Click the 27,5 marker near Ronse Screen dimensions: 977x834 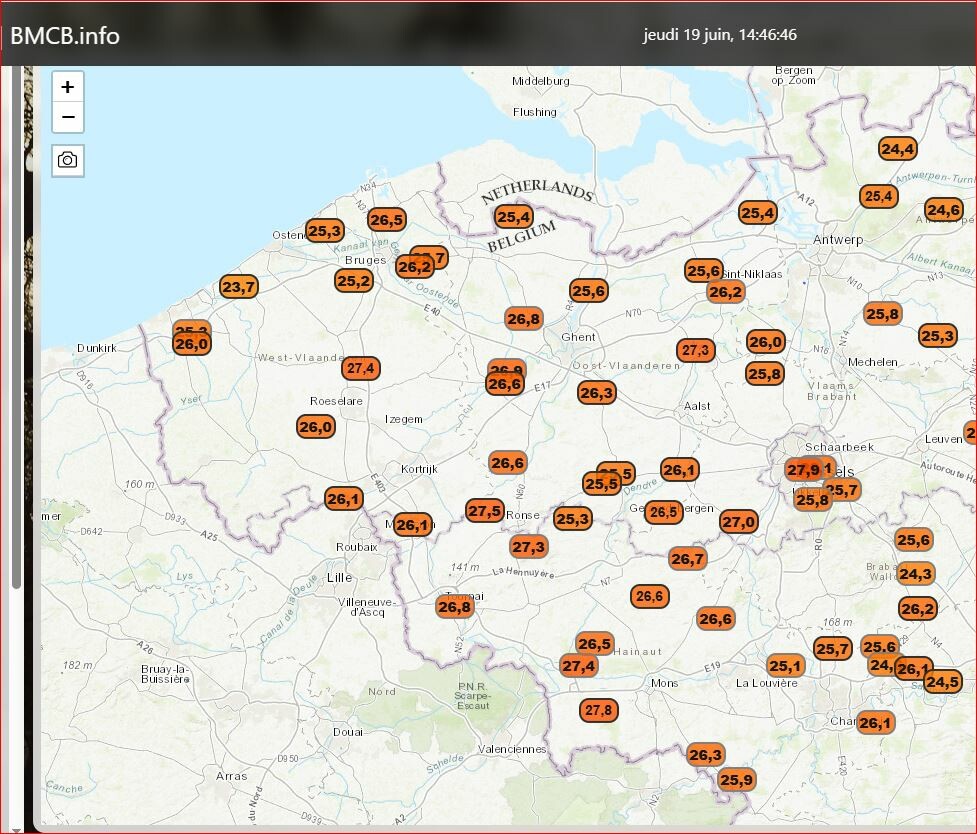(x=484, y=511)
